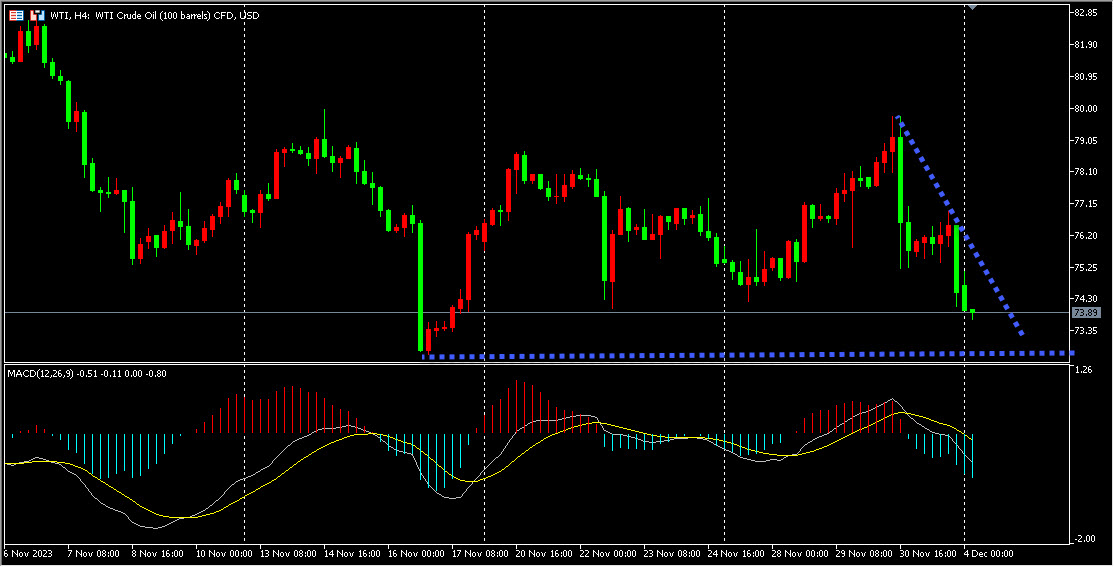Click the '14 Nov 16:00' time label
The image size is (1114, 567).
click(352, 554)
